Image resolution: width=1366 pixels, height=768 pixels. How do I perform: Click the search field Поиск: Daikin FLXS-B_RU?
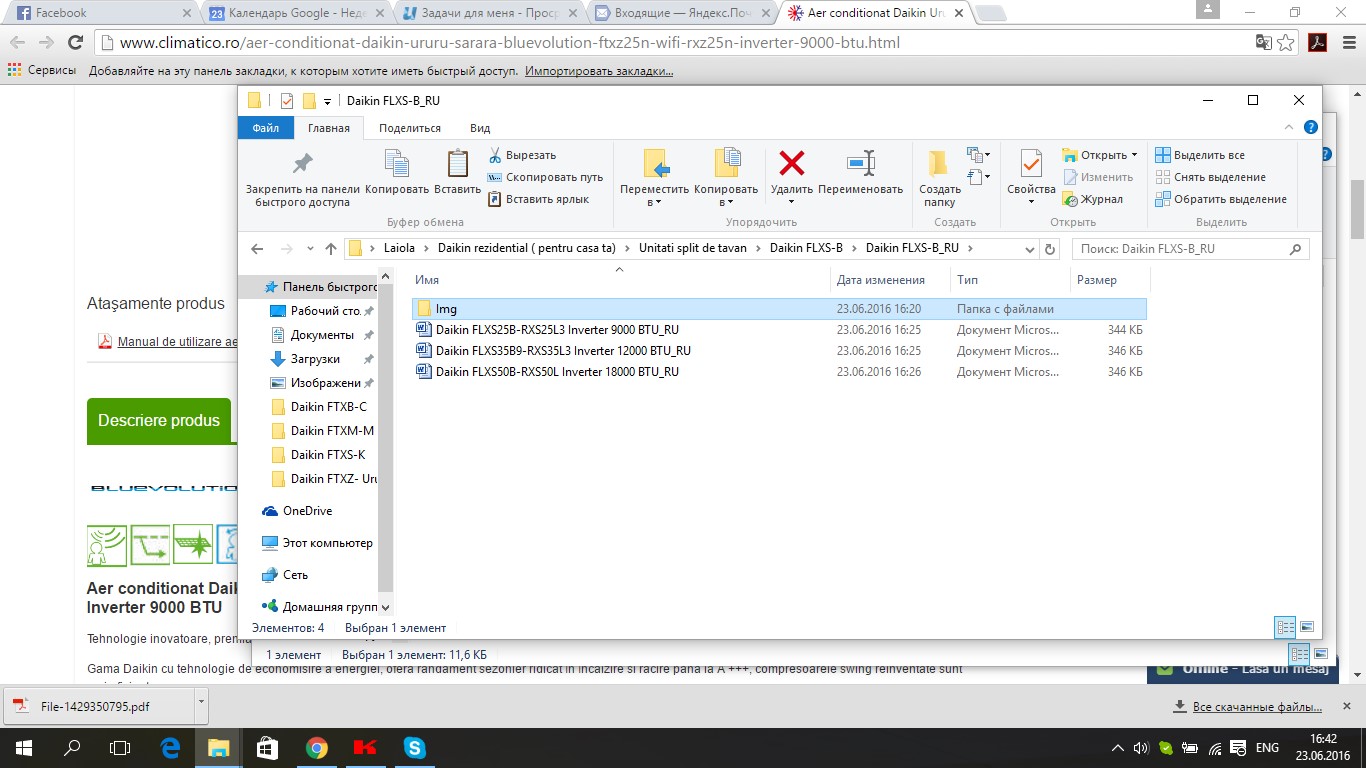(1190, 249)
